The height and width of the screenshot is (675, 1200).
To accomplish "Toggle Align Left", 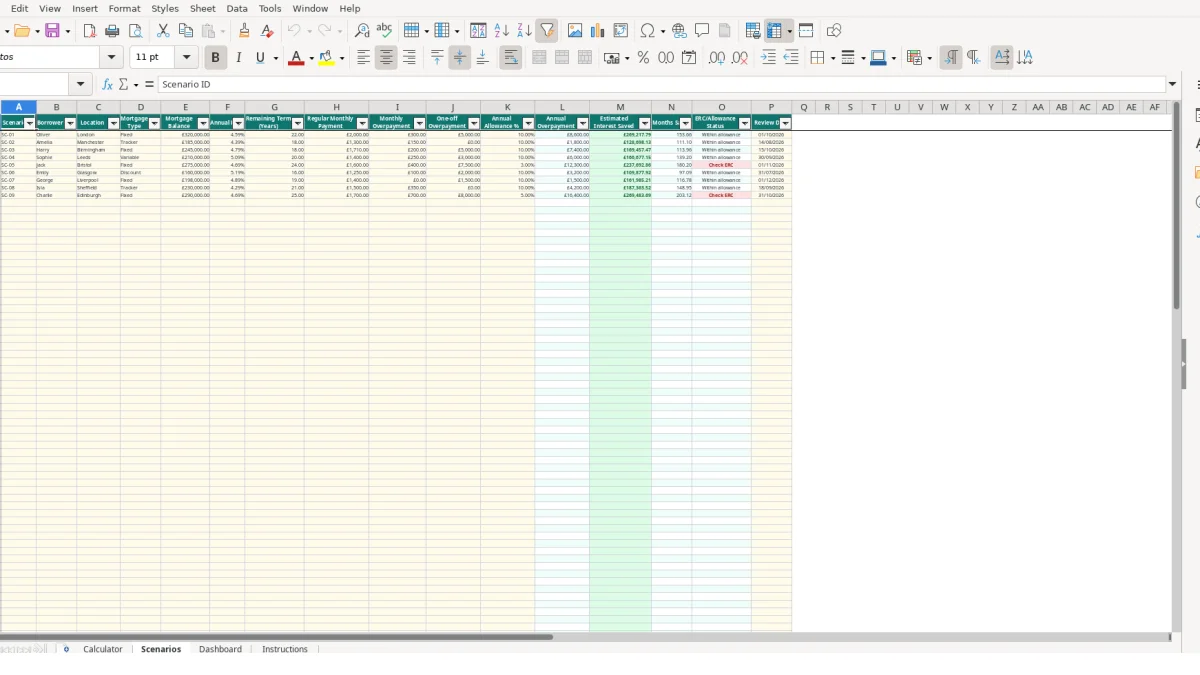I will (x=363, y=58).
